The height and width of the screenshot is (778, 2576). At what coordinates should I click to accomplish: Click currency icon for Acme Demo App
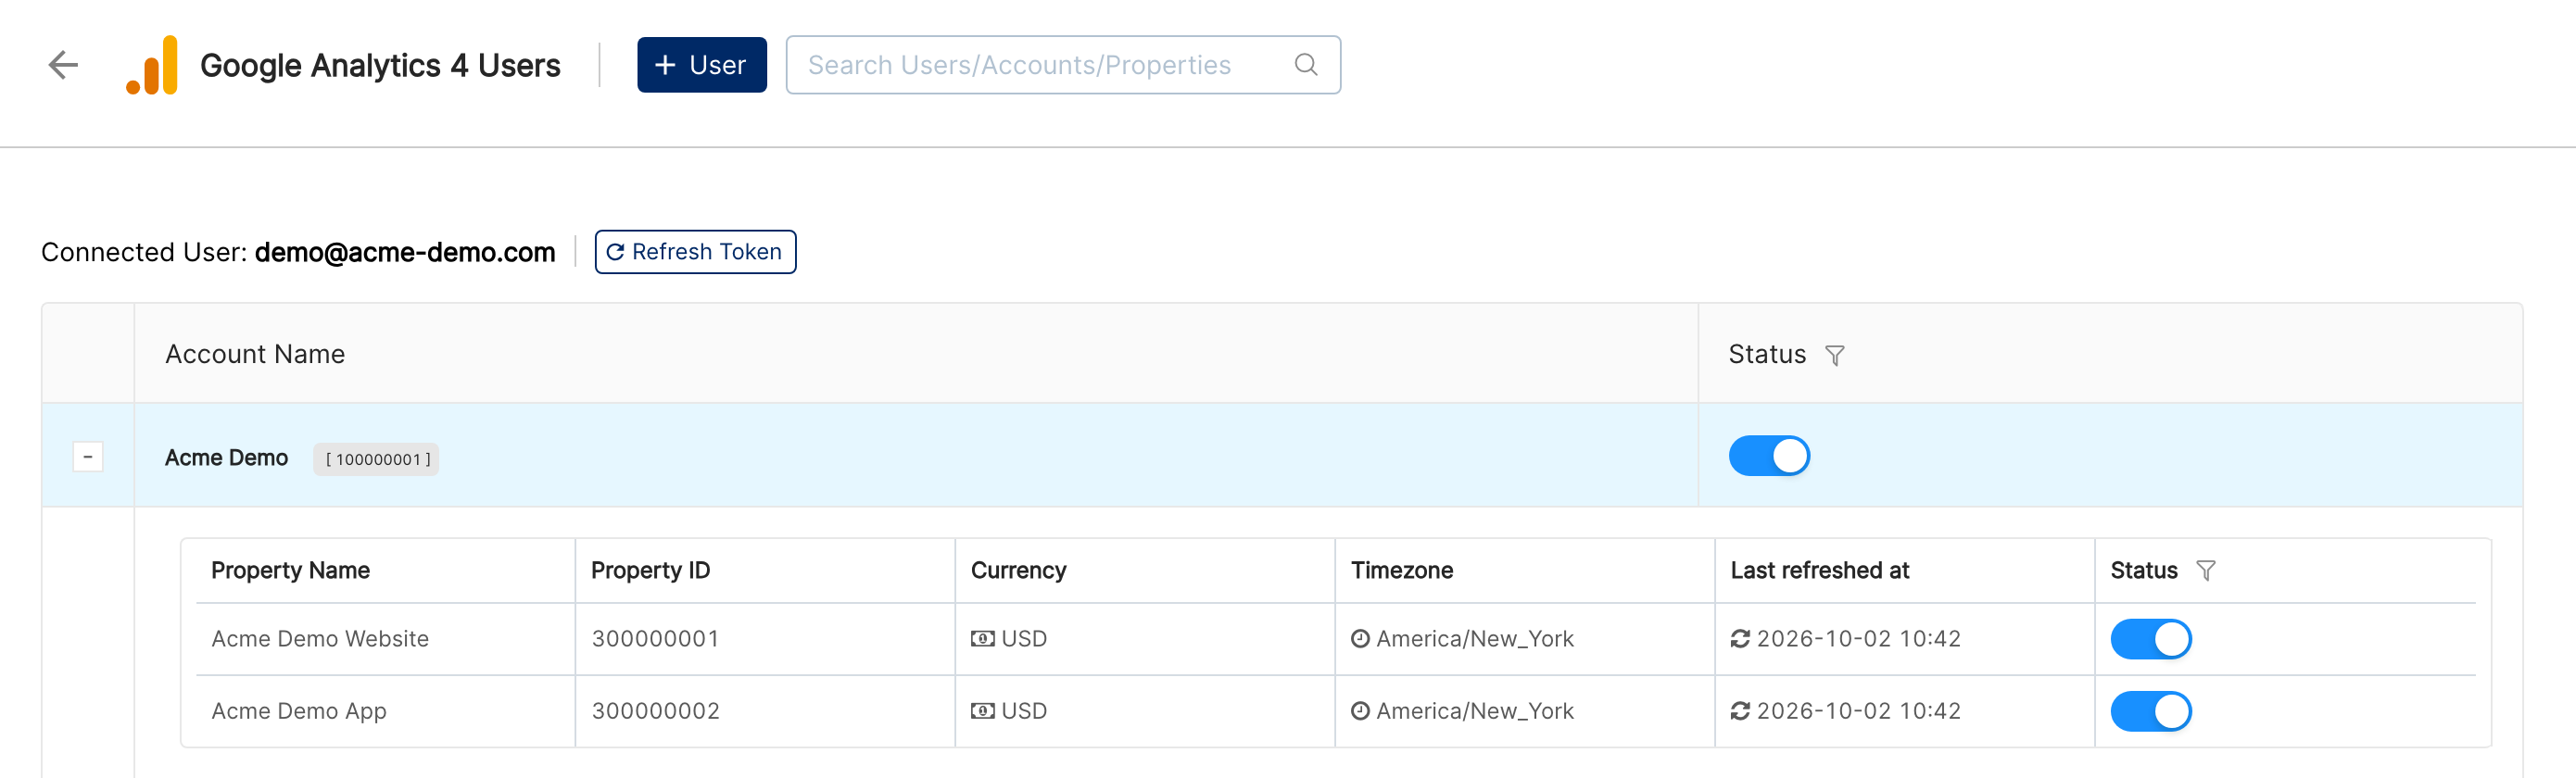[983, 711]
